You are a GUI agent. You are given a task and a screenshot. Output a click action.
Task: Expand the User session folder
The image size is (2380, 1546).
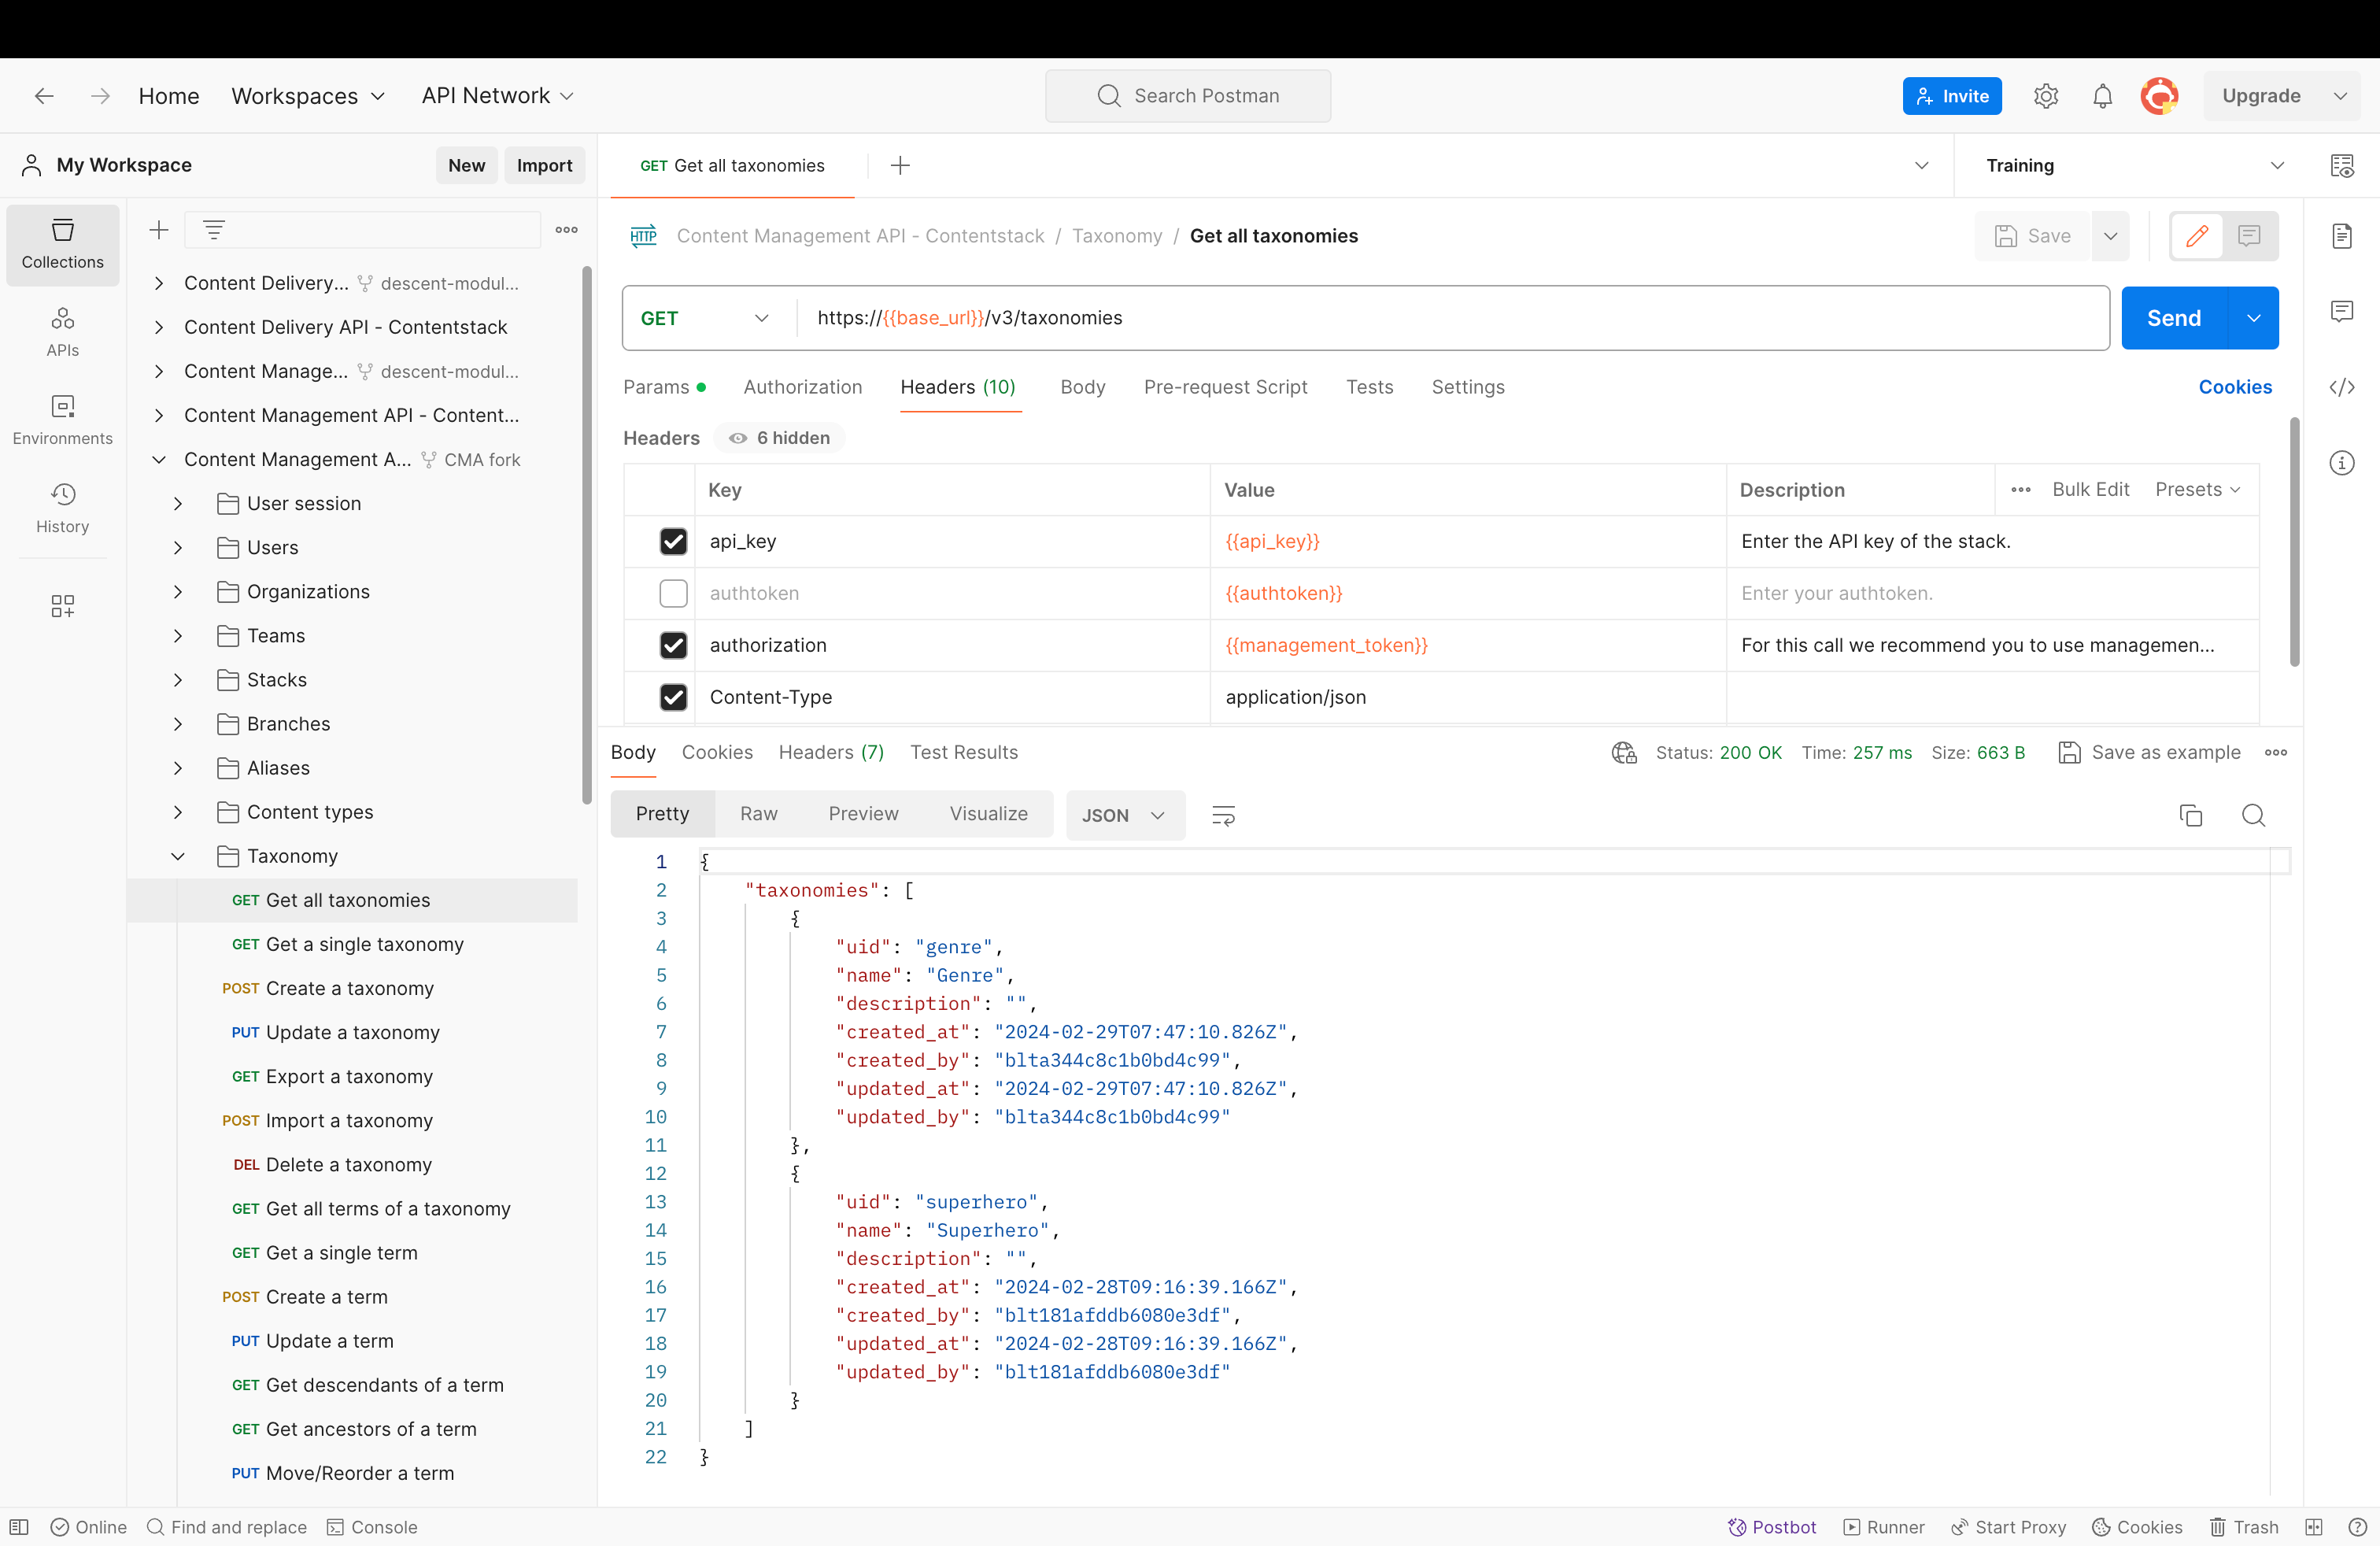pos(178,504)
